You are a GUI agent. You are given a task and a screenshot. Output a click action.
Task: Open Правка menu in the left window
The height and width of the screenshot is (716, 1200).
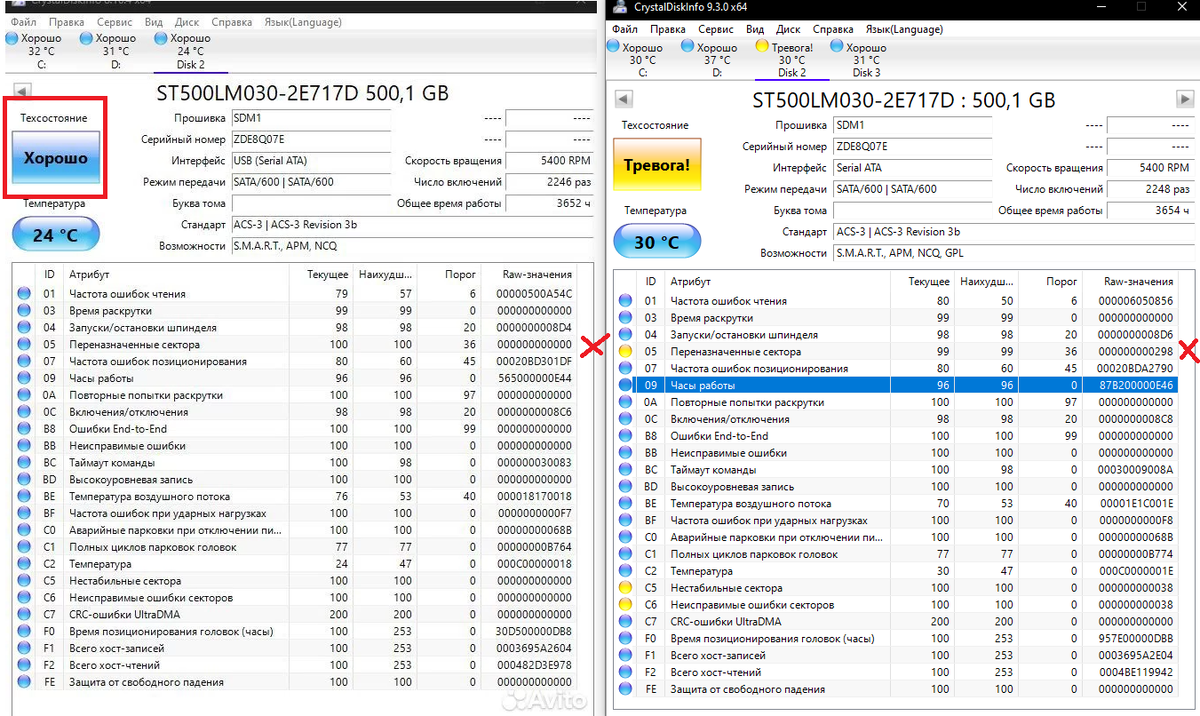click(x=66, y=21)
